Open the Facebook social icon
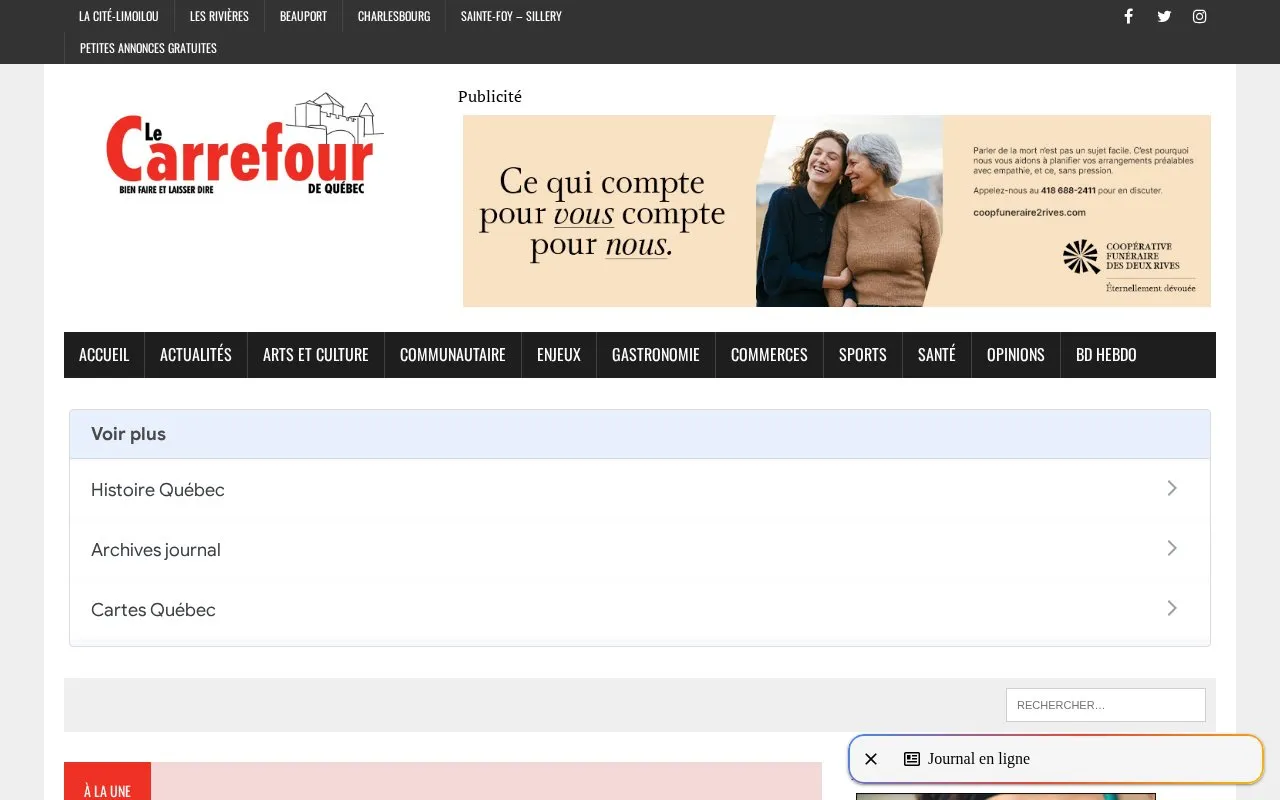Screen dimensions: 1280x800 (x=1128, y=16)
